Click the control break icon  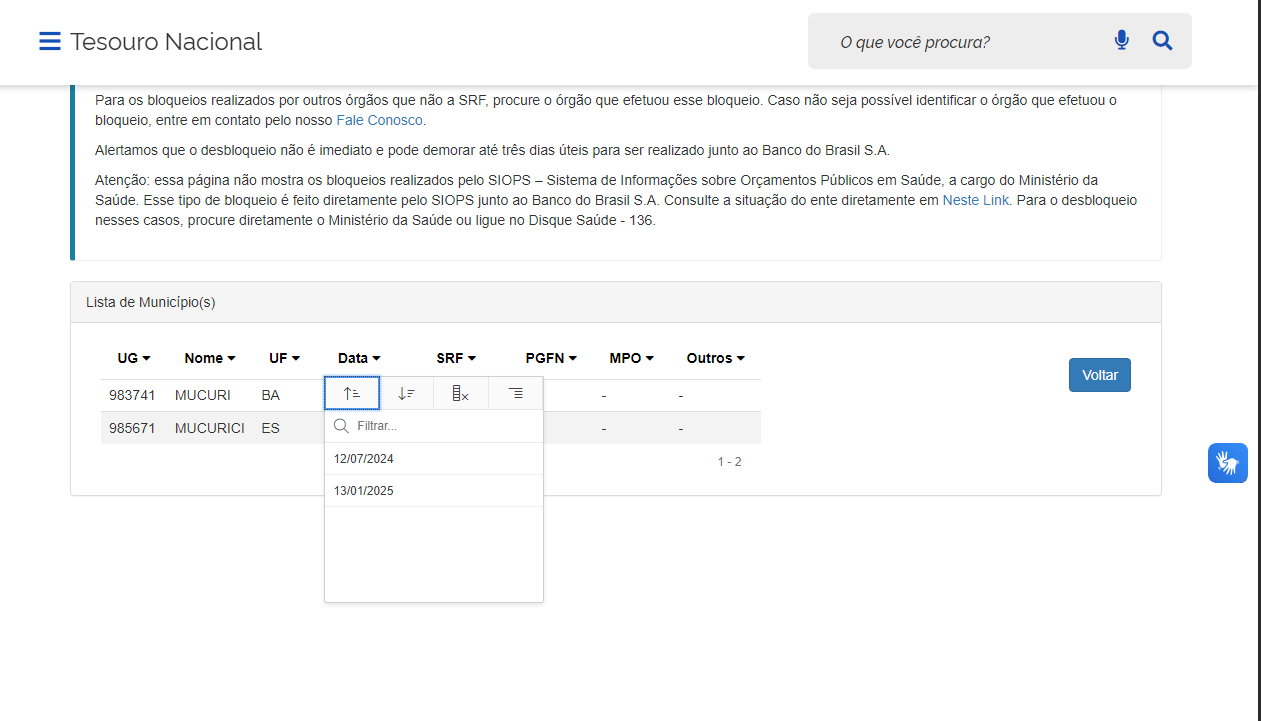(x=515, y=394)
